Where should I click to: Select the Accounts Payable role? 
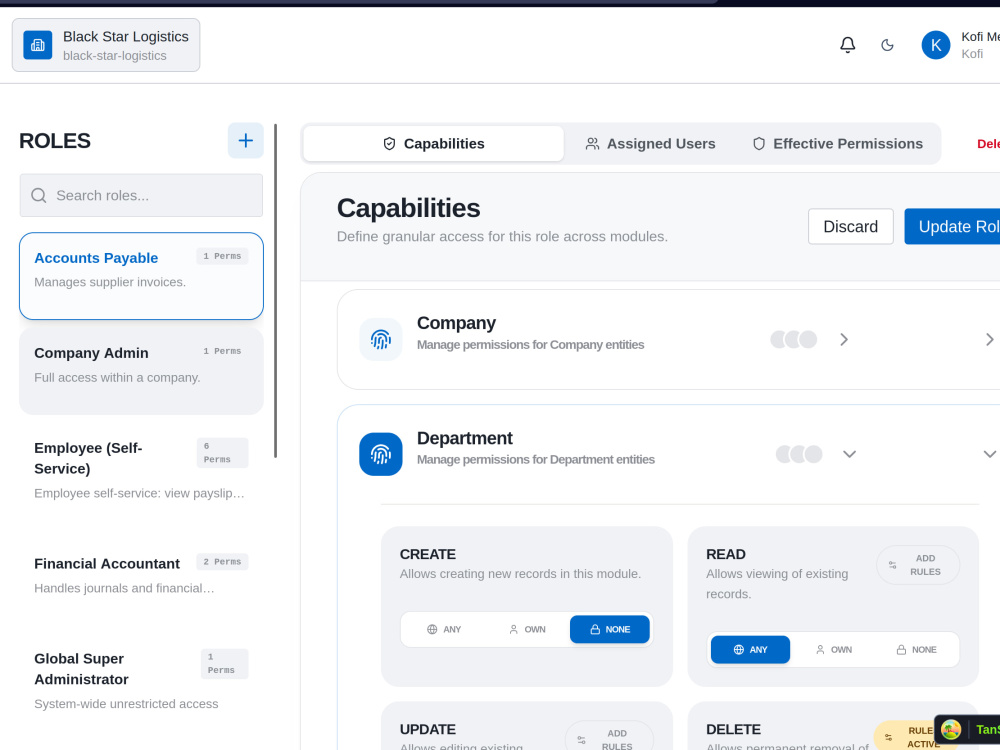(141, 276)
